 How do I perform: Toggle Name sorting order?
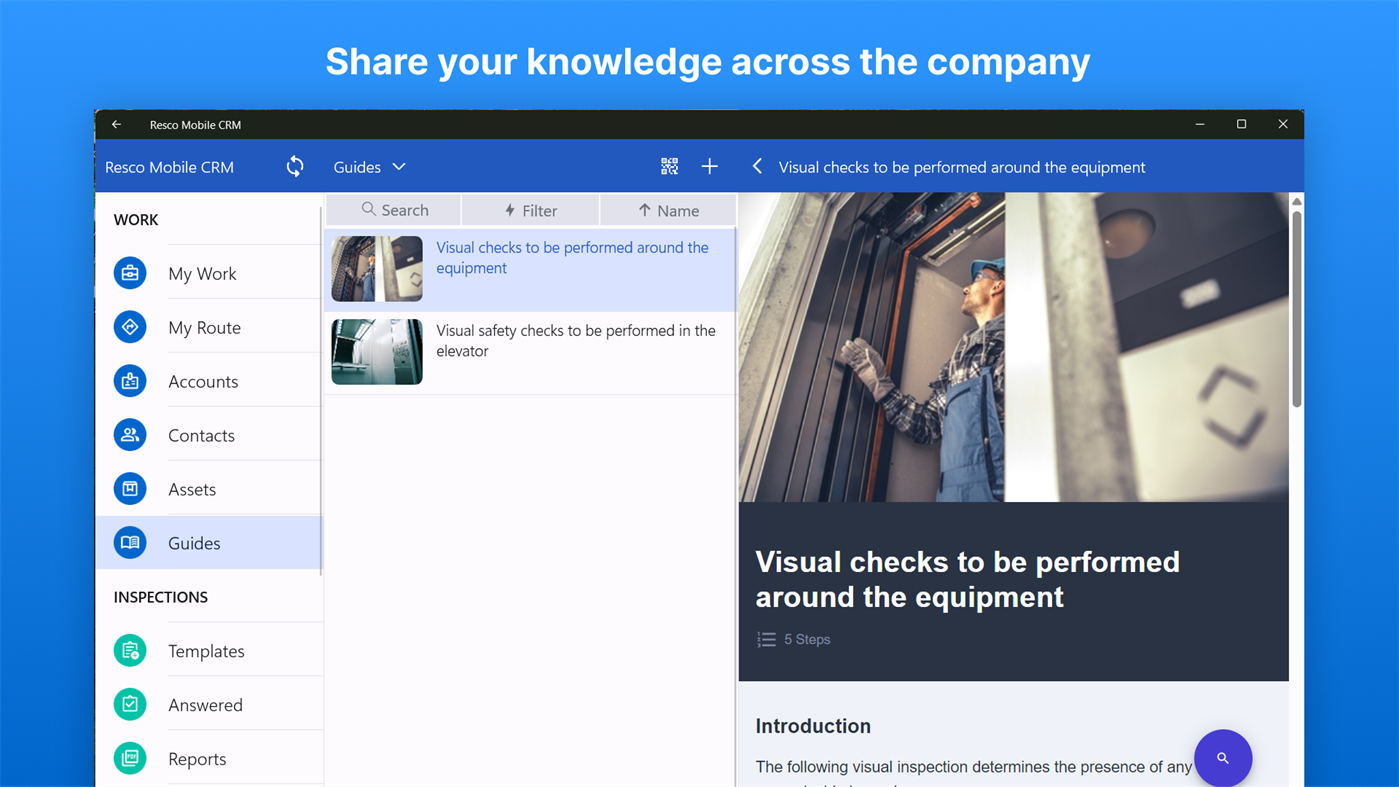pos(668,210)
